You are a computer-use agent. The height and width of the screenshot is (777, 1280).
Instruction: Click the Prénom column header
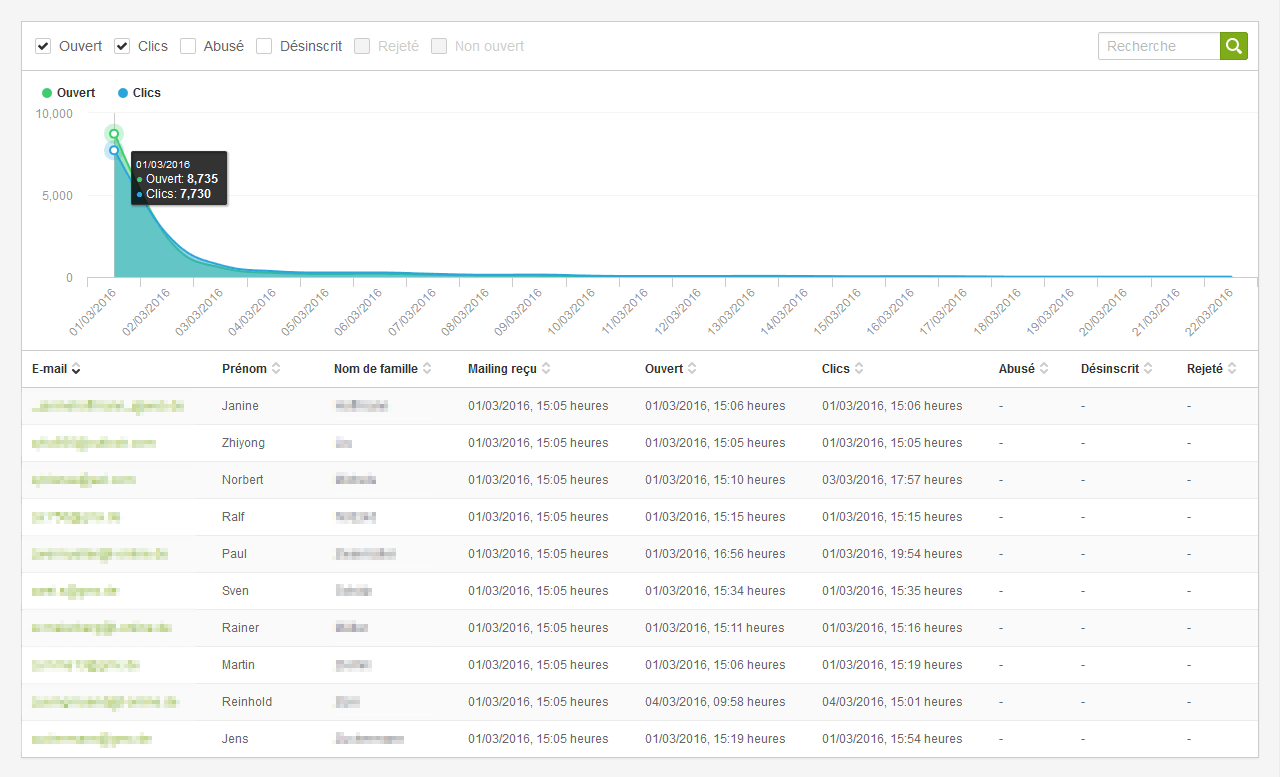tap(244, 369)
